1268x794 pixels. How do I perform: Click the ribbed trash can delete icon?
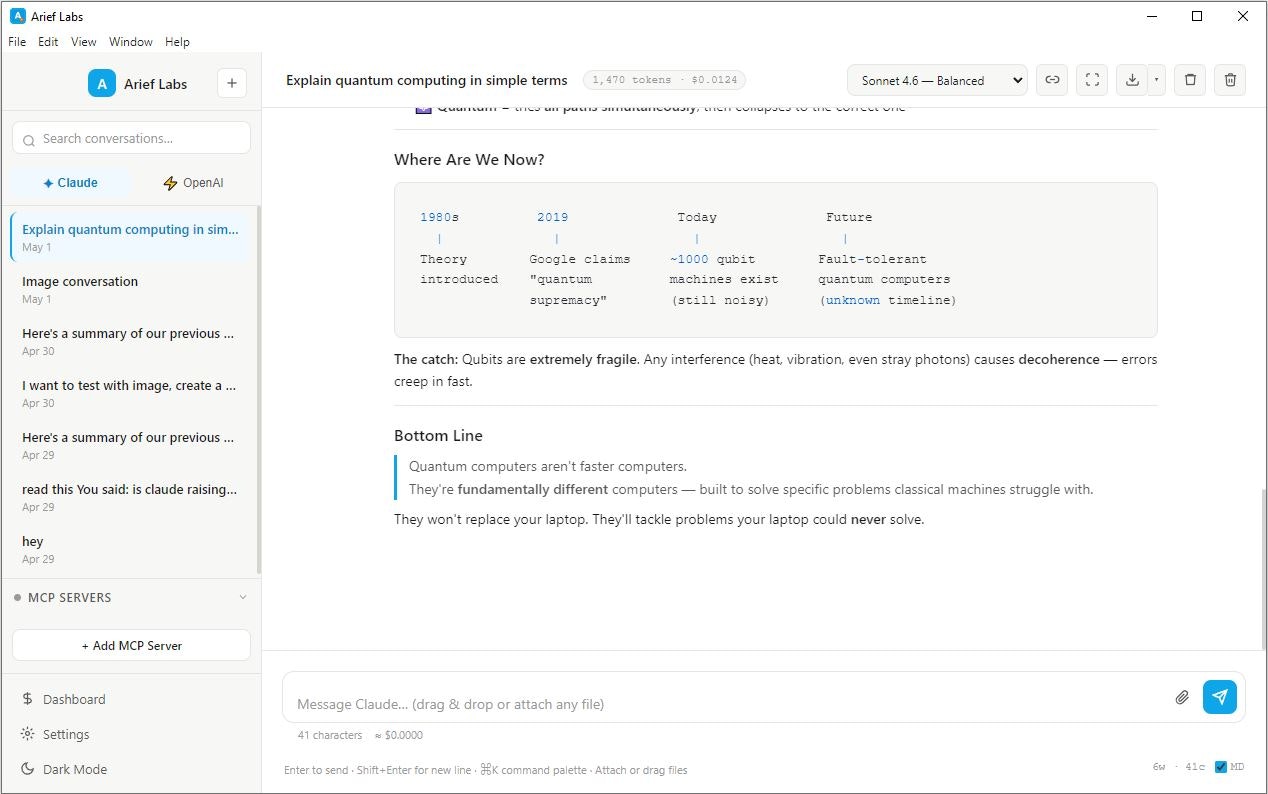click(1230, 80)
